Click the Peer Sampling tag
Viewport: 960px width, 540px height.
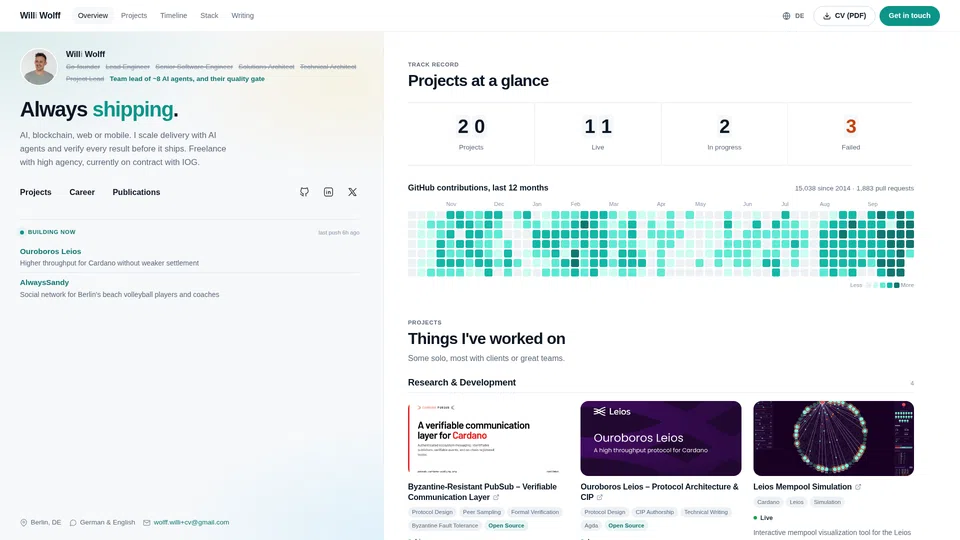pos(481,512)
